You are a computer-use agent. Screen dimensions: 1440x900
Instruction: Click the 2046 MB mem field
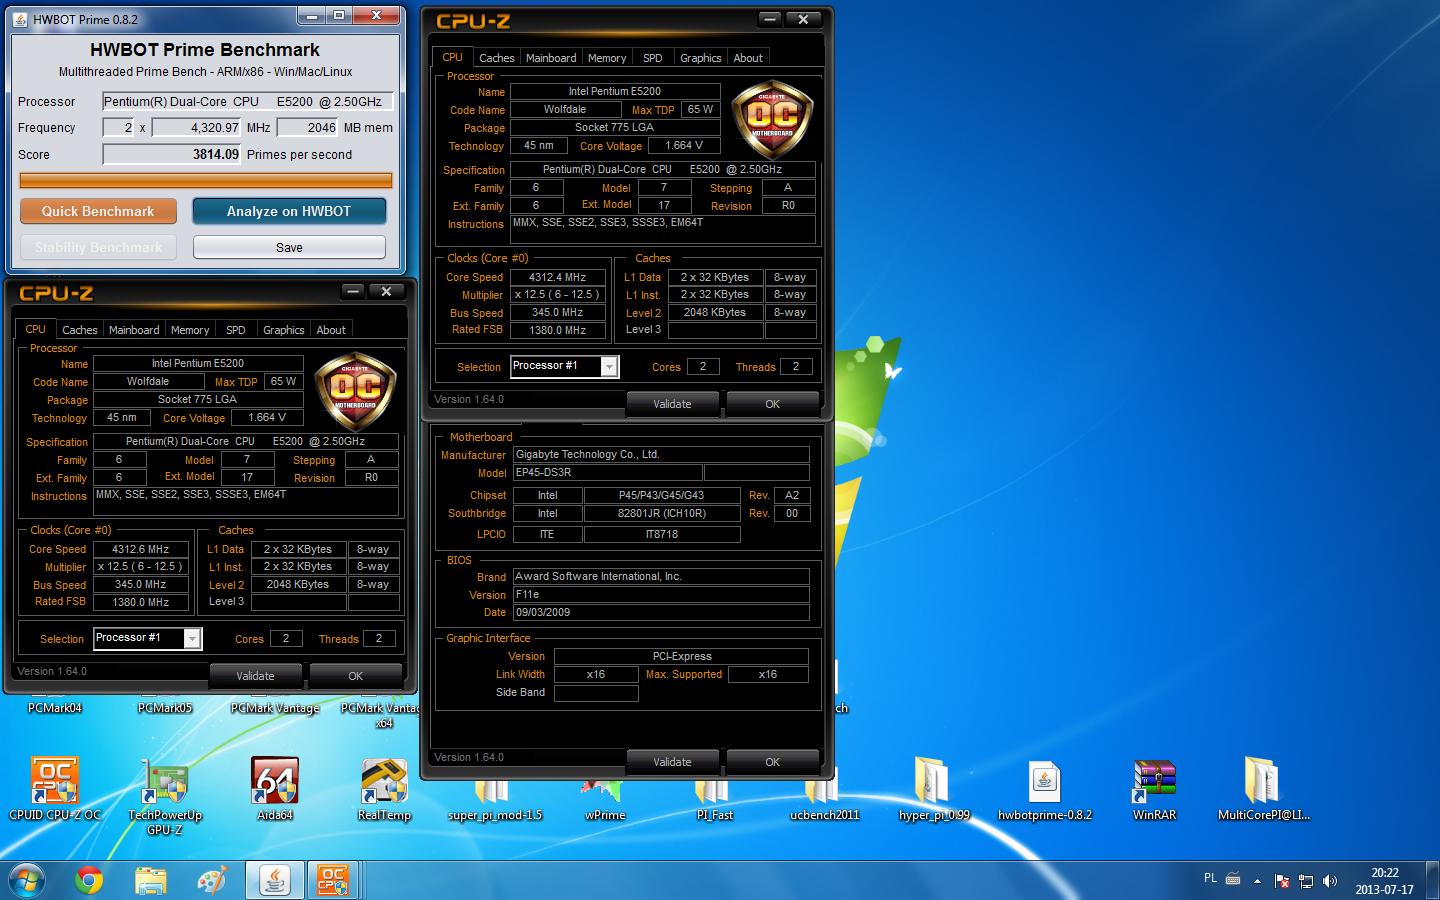tap(307, 128)
